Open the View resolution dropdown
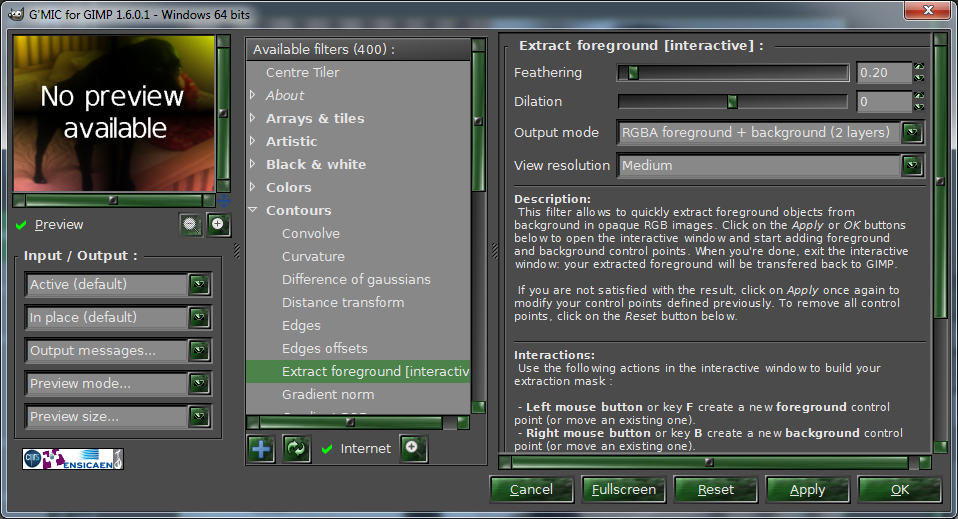This screenshot has height=519, width=958. [770, 166]
